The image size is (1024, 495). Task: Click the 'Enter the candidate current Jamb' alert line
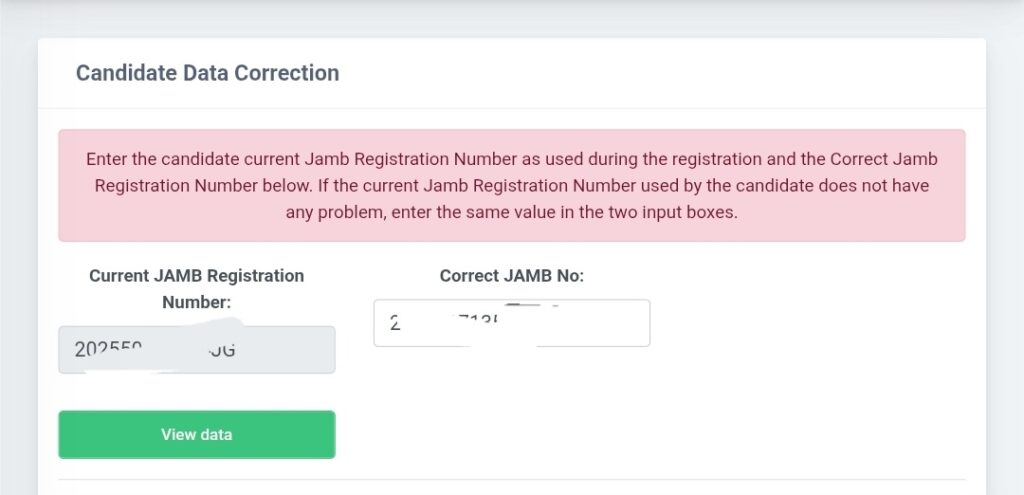(x=511, y=159)
